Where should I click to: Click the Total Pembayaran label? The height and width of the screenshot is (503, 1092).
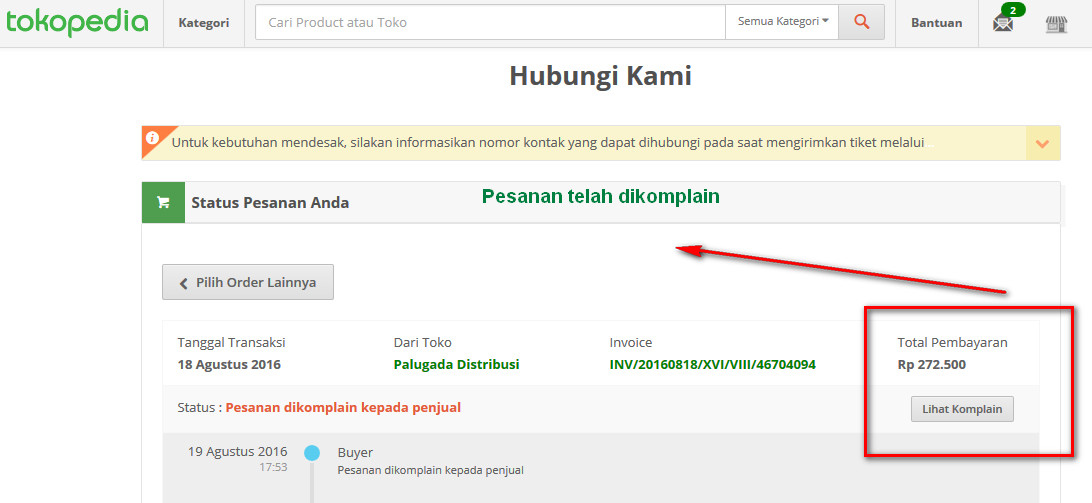click(952, 343)
